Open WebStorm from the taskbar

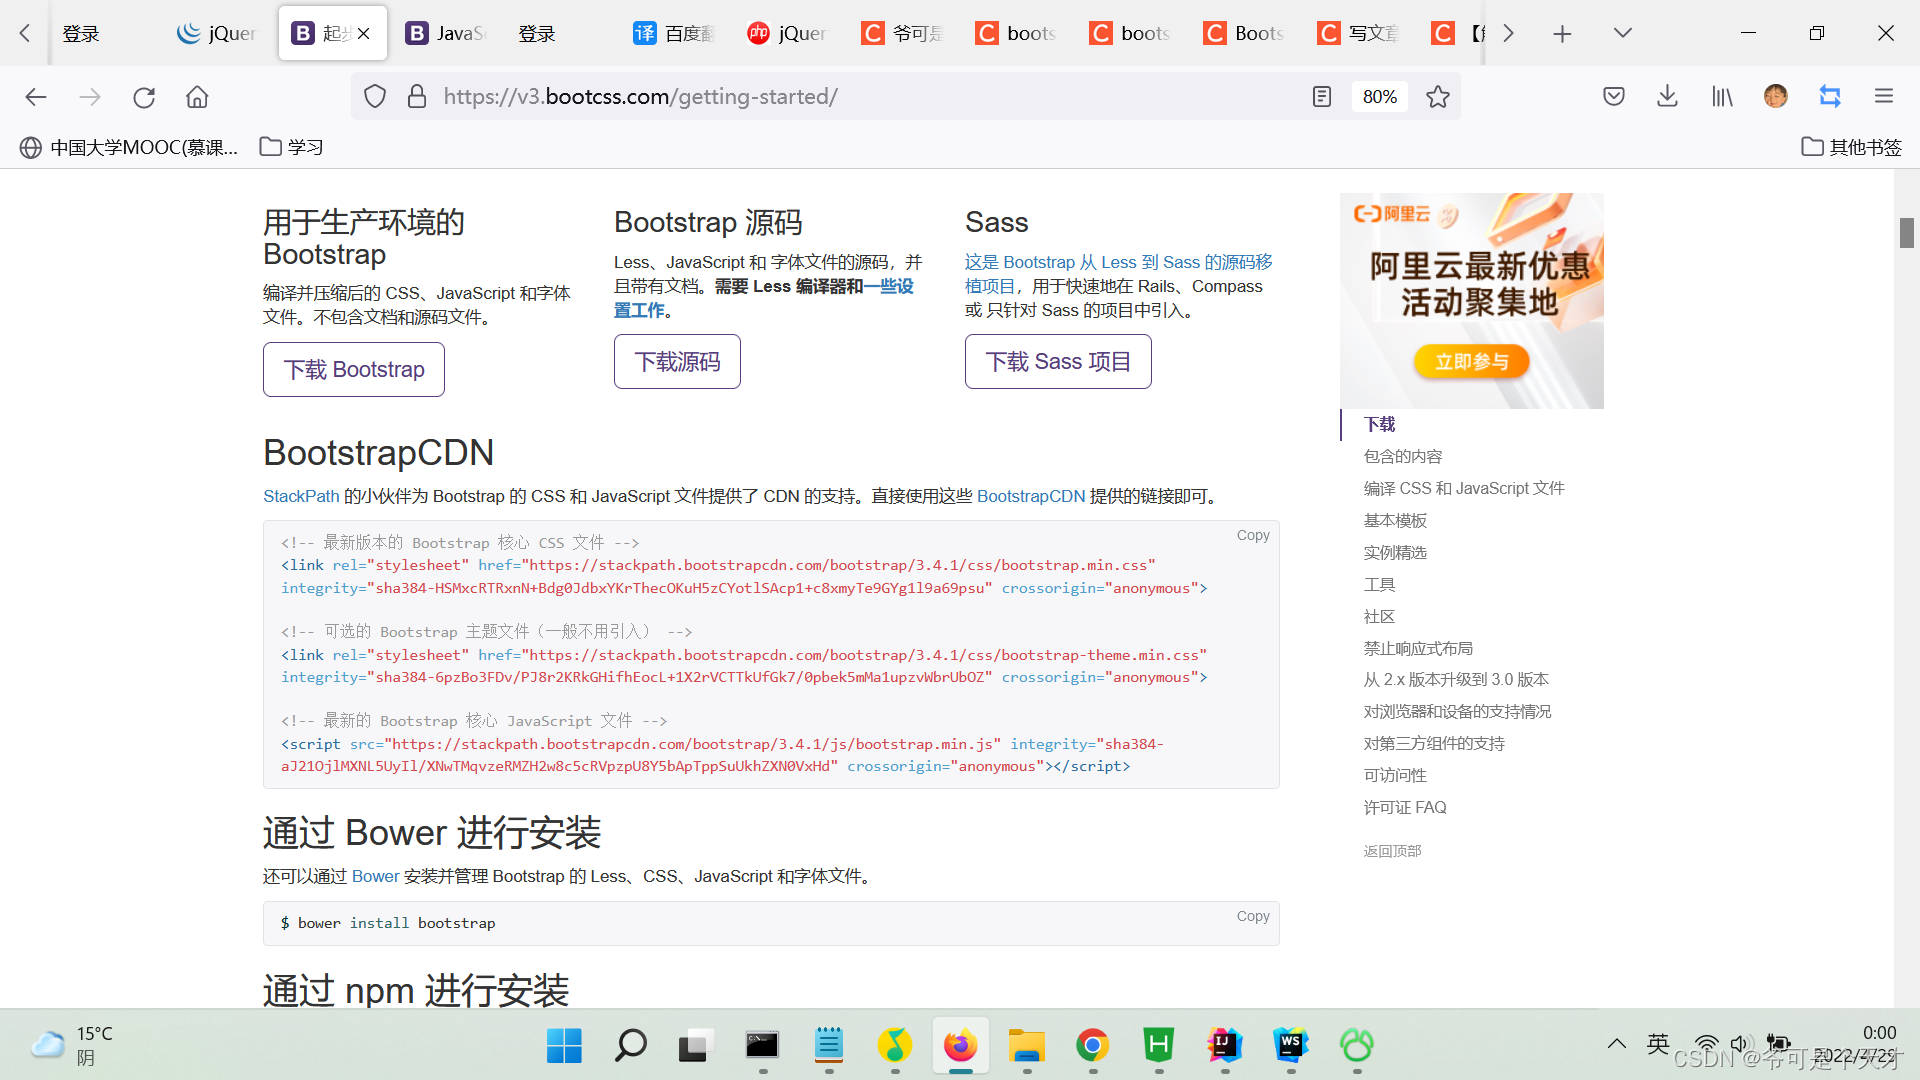[1290, 1046]
